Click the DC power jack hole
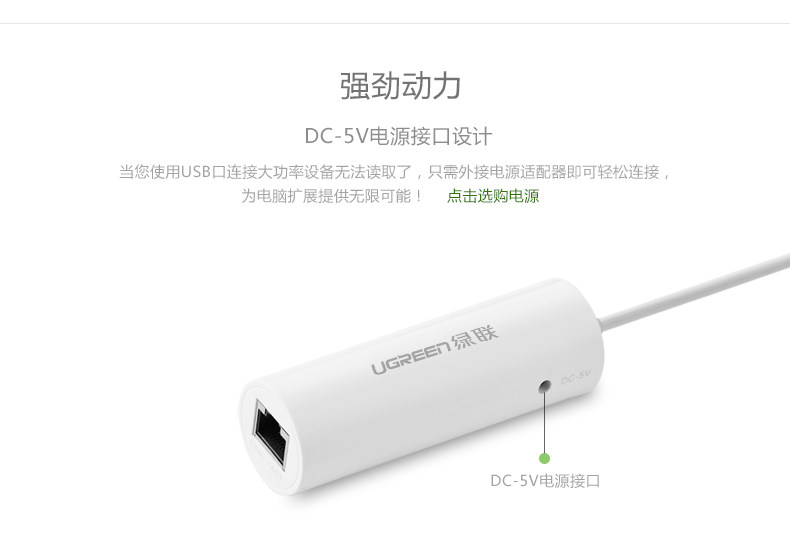 tap(544, 387)
